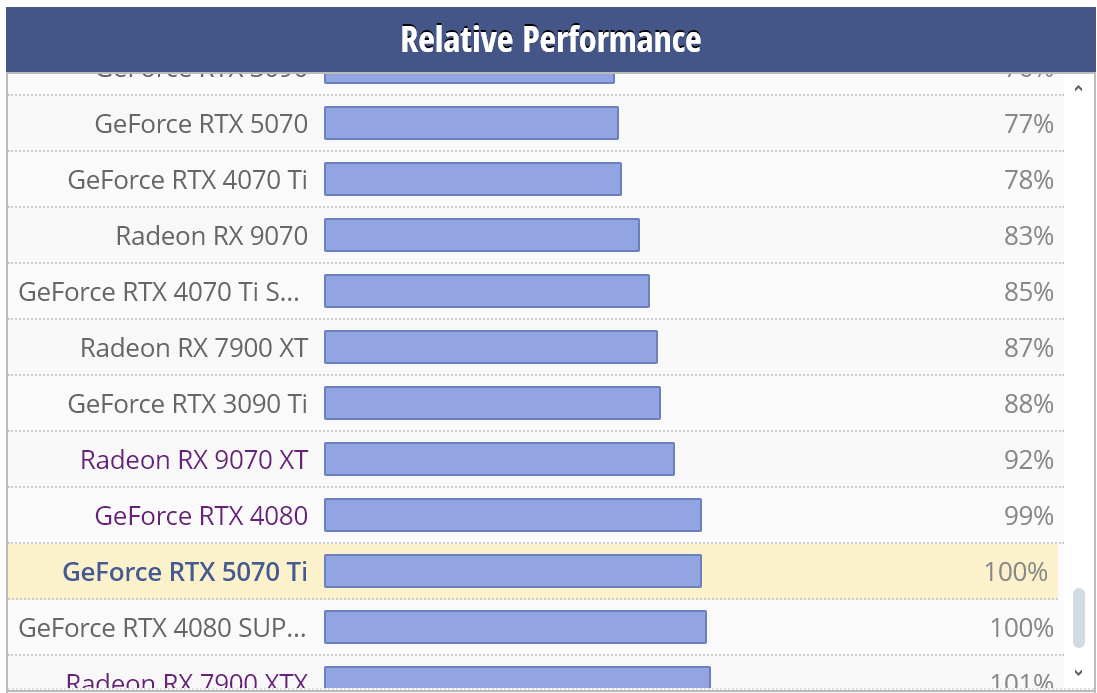Open the GeForce RTX 3090 Ti link
Image resolution: width=1097 pixels, height=693 pixels.
pos(188,404)
